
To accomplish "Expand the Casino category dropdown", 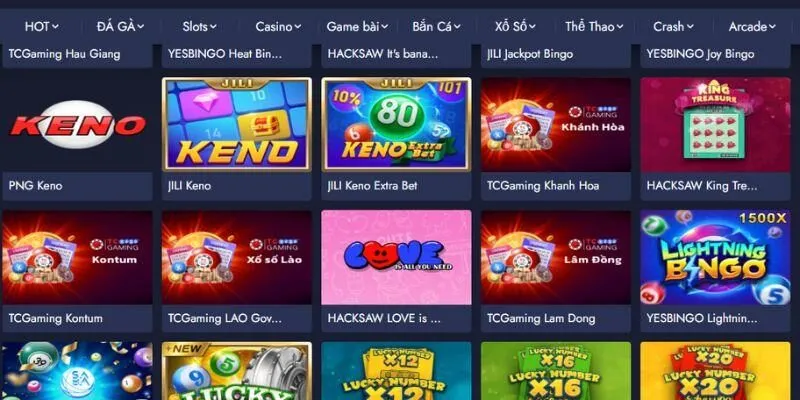I will (278, 27).
